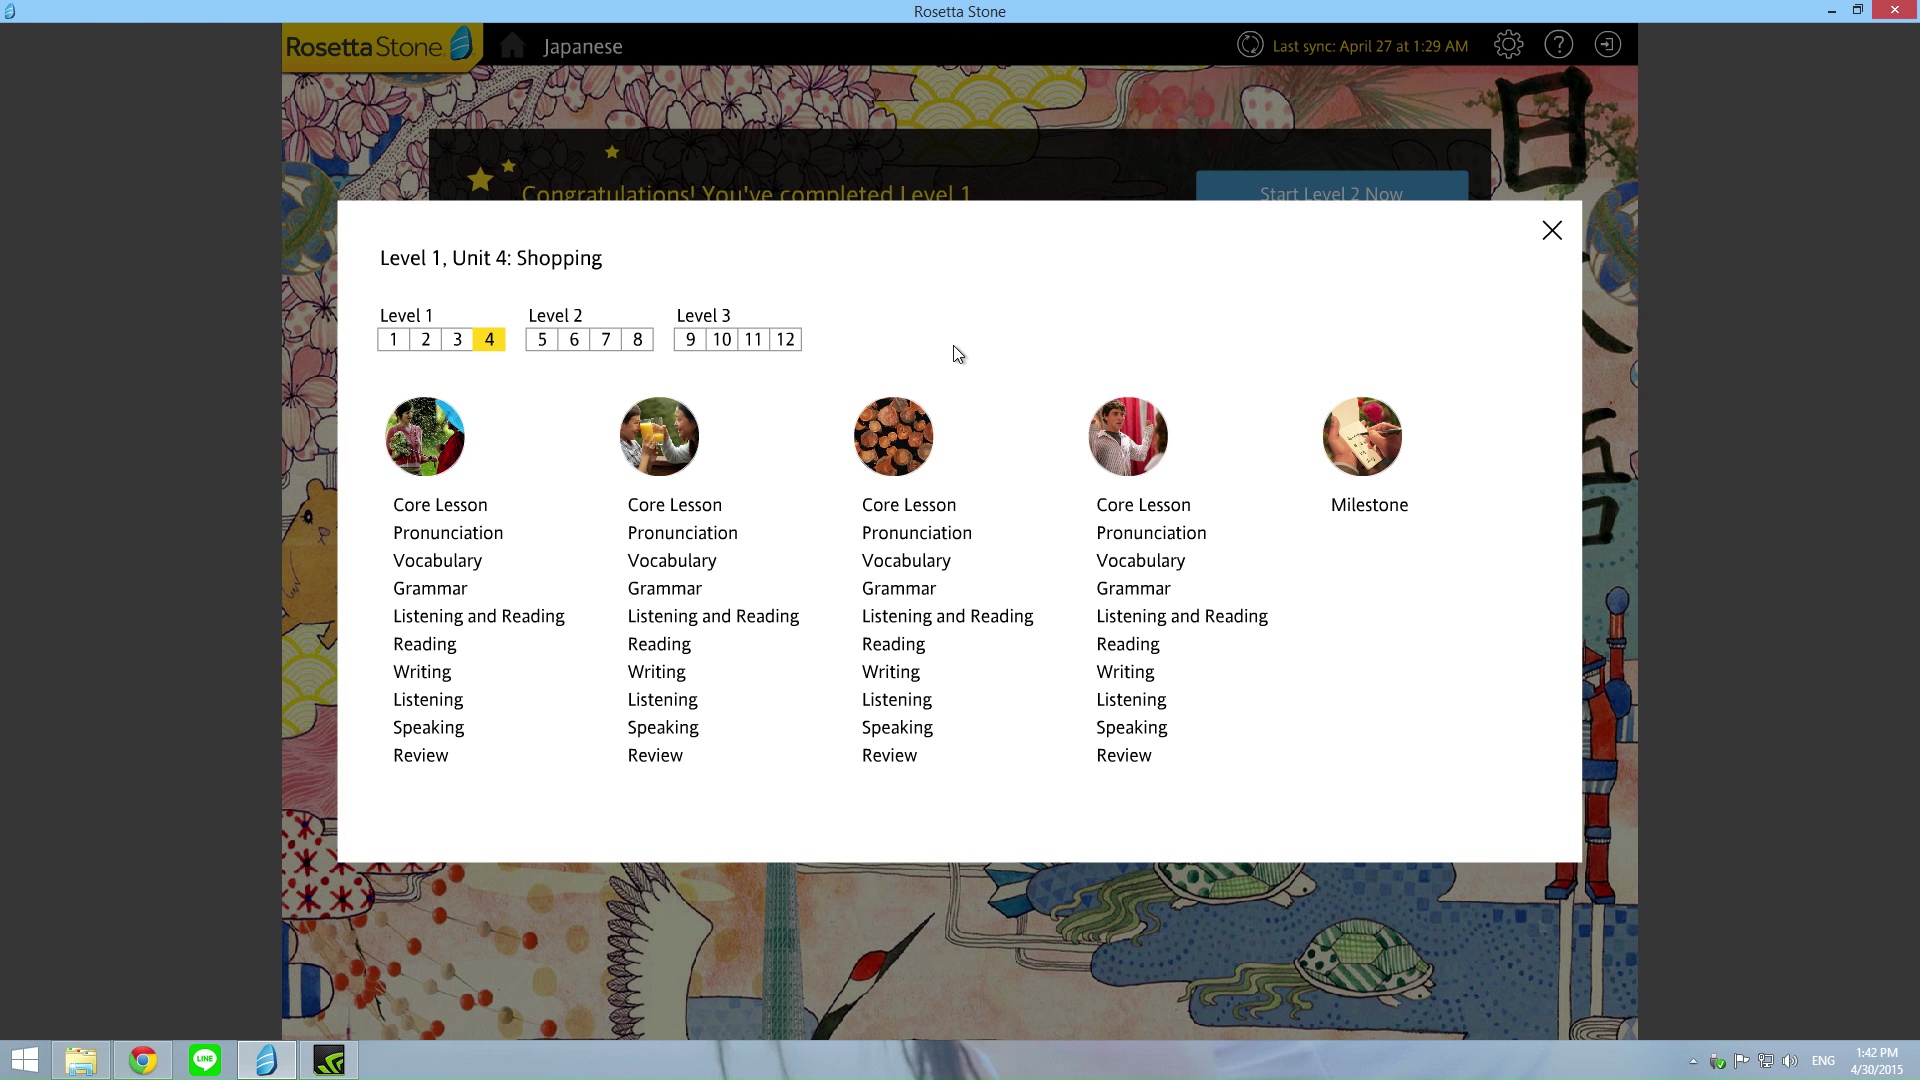Open lesson 4 thumbnail with man pointing
Screen dimensions: 1920x1080
(x=1128, y=437)
